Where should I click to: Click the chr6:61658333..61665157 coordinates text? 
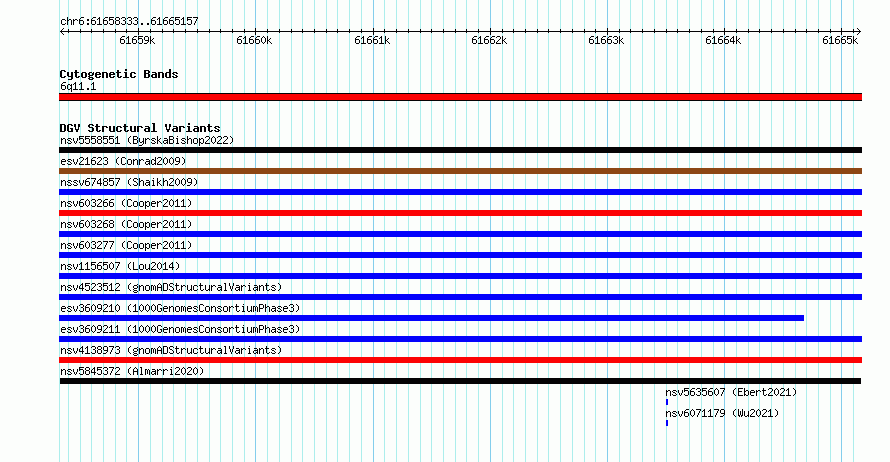[x=129, y=22]
